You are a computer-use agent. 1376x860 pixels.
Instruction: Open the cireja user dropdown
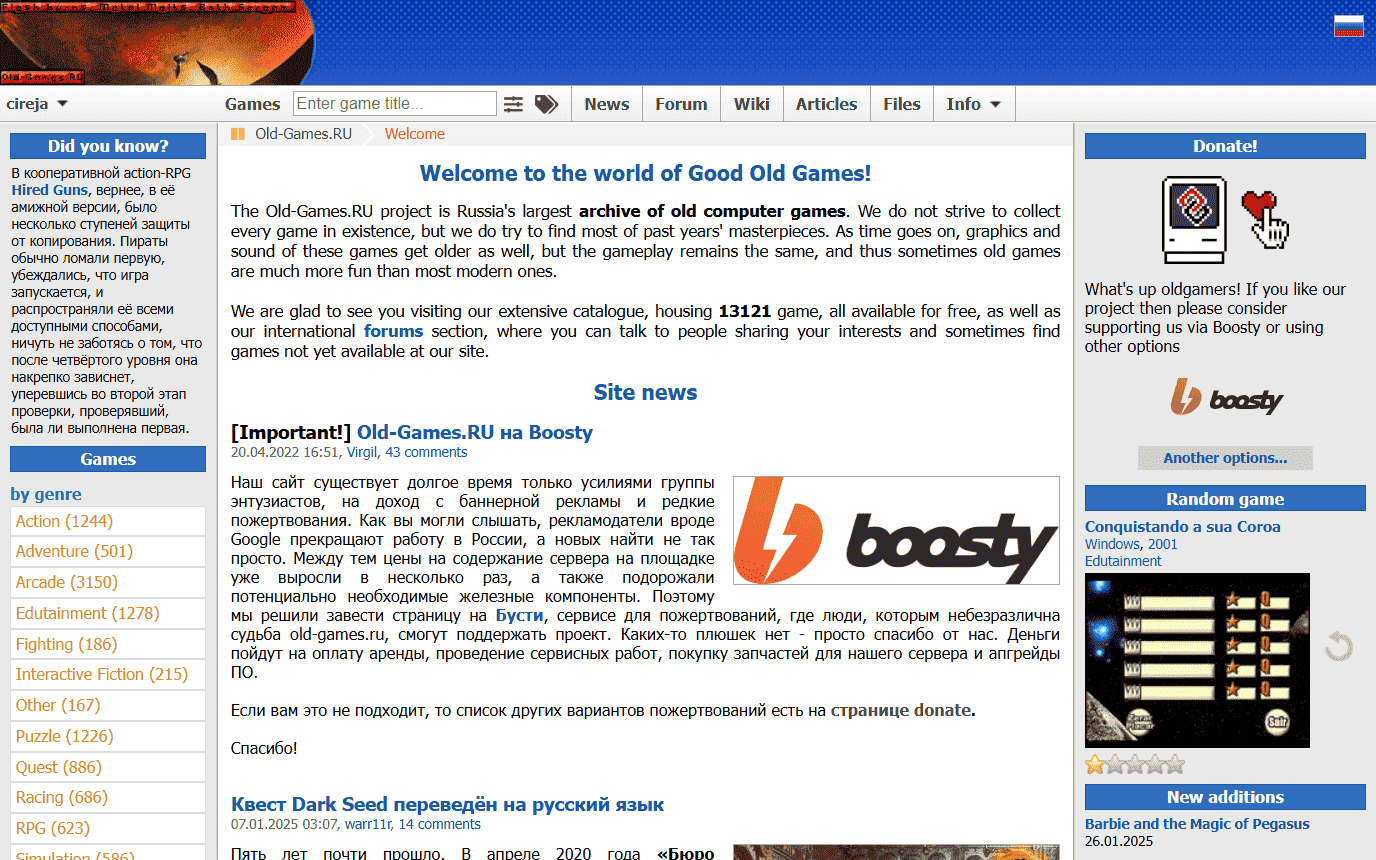click(37, 104)
